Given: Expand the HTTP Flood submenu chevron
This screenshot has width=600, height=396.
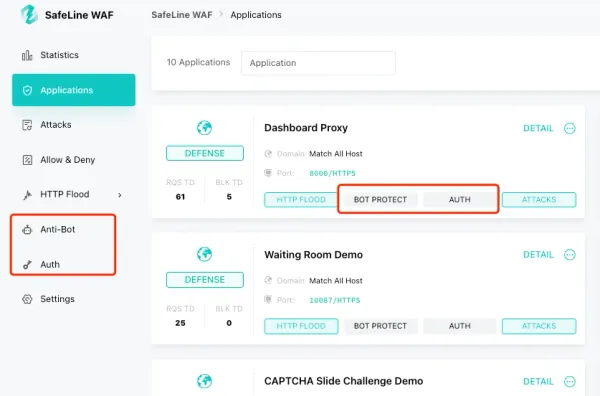Looking at the screenshot, I should (x=120, y=195).
